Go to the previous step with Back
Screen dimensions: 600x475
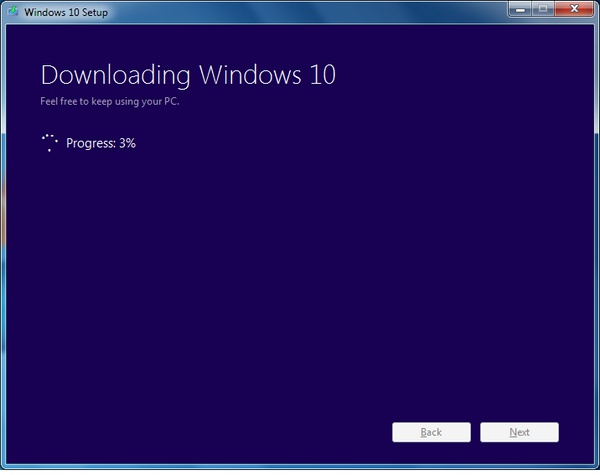(x=431, y=432)
